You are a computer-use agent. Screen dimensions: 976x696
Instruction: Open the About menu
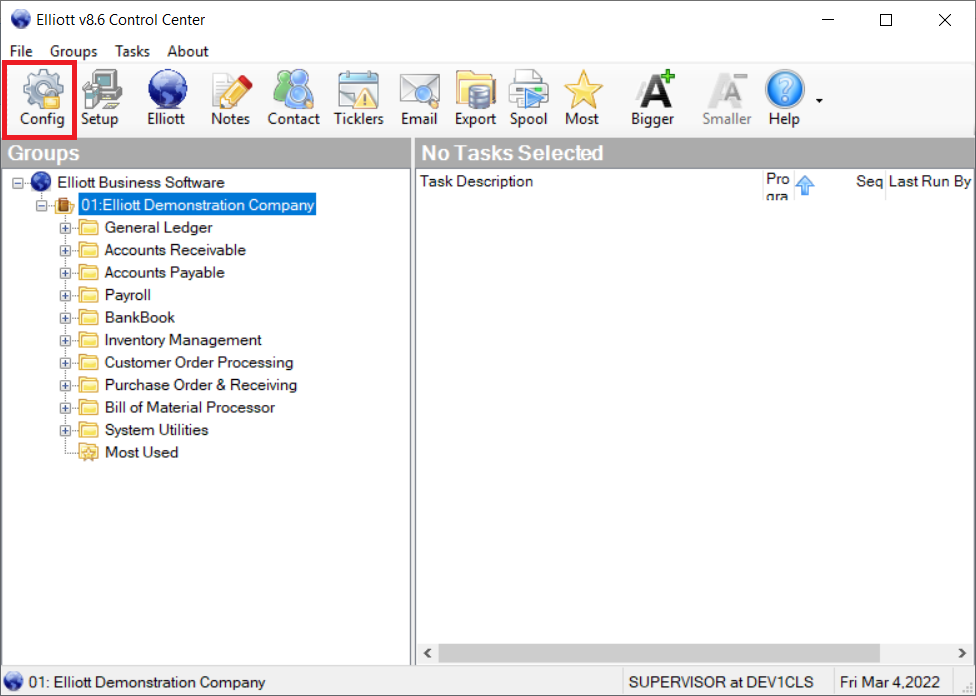click(x=187, y=51)
